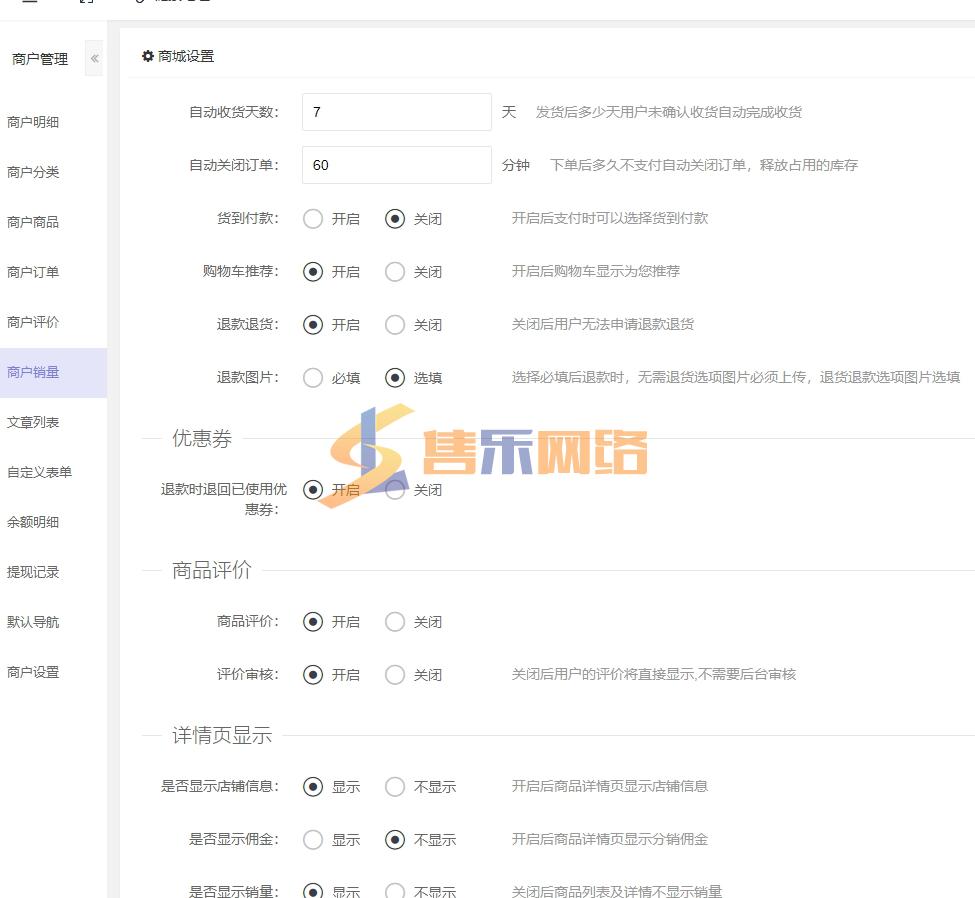Select 关闭 for 商品评价
This screenshot has width=975, height=898.
395,622
